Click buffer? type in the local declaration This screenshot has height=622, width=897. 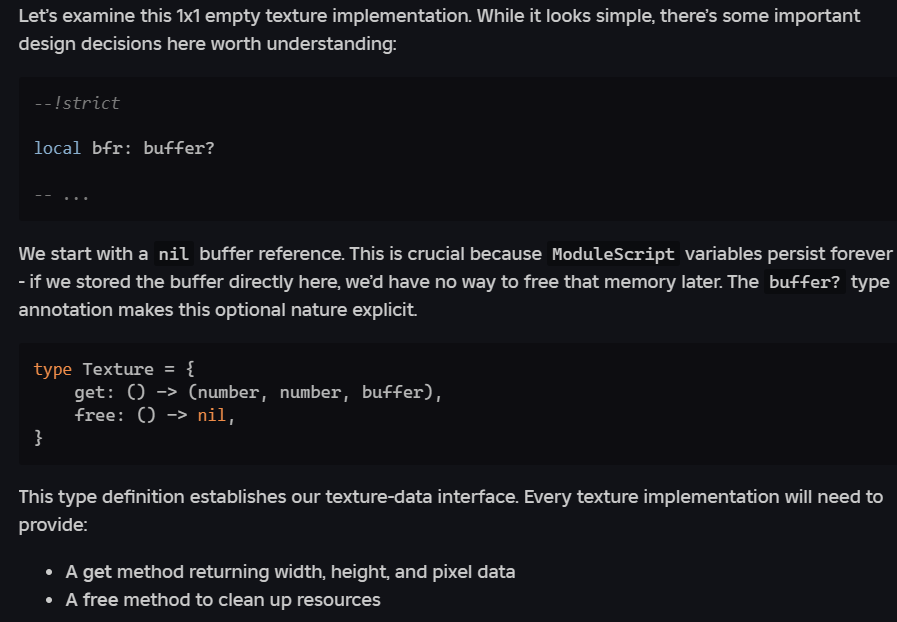coord(179,148)
